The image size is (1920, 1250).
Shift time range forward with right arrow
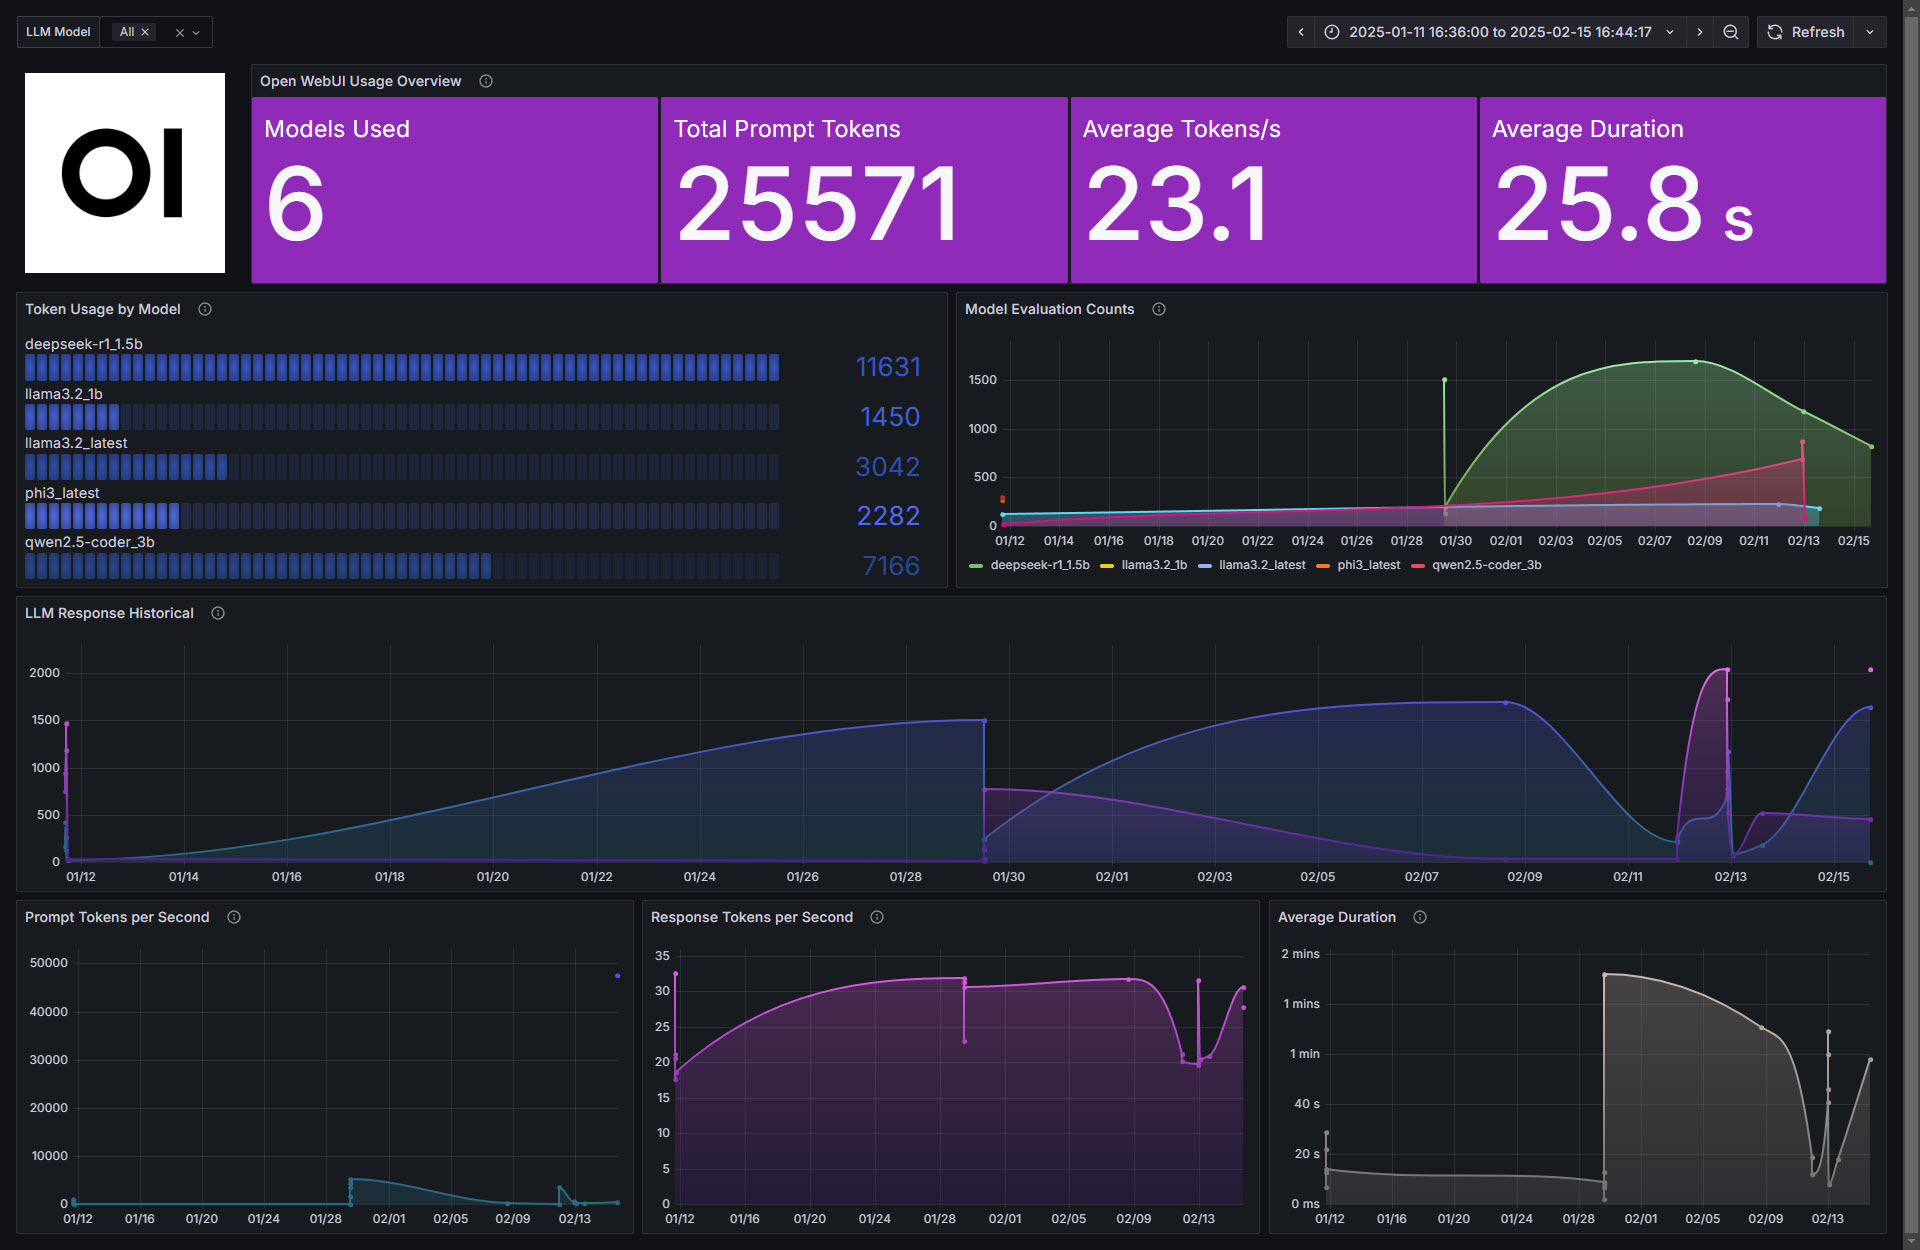[1700, 32]
